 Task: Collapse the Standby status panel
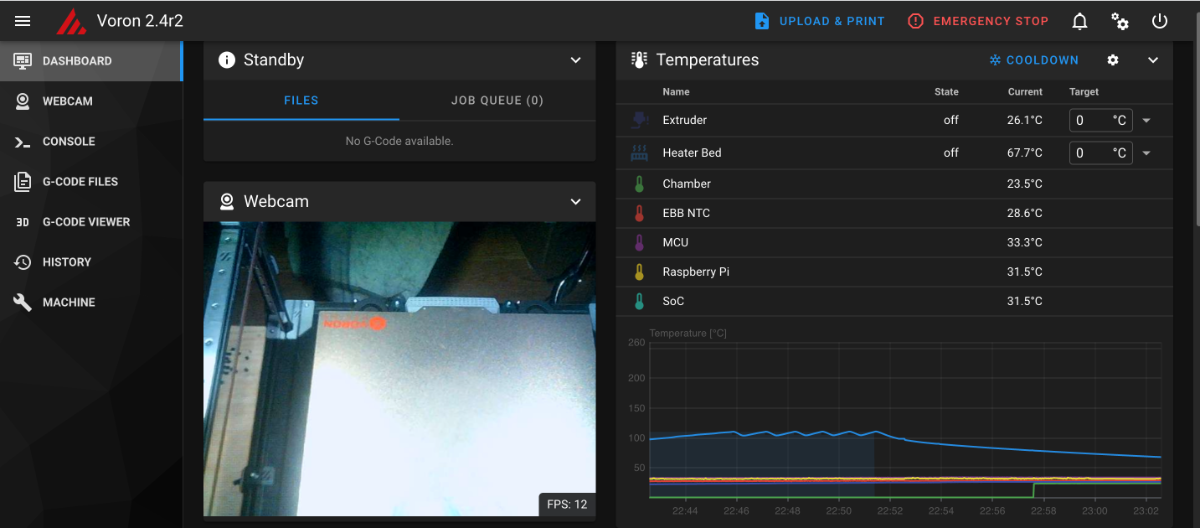point(576,60)
